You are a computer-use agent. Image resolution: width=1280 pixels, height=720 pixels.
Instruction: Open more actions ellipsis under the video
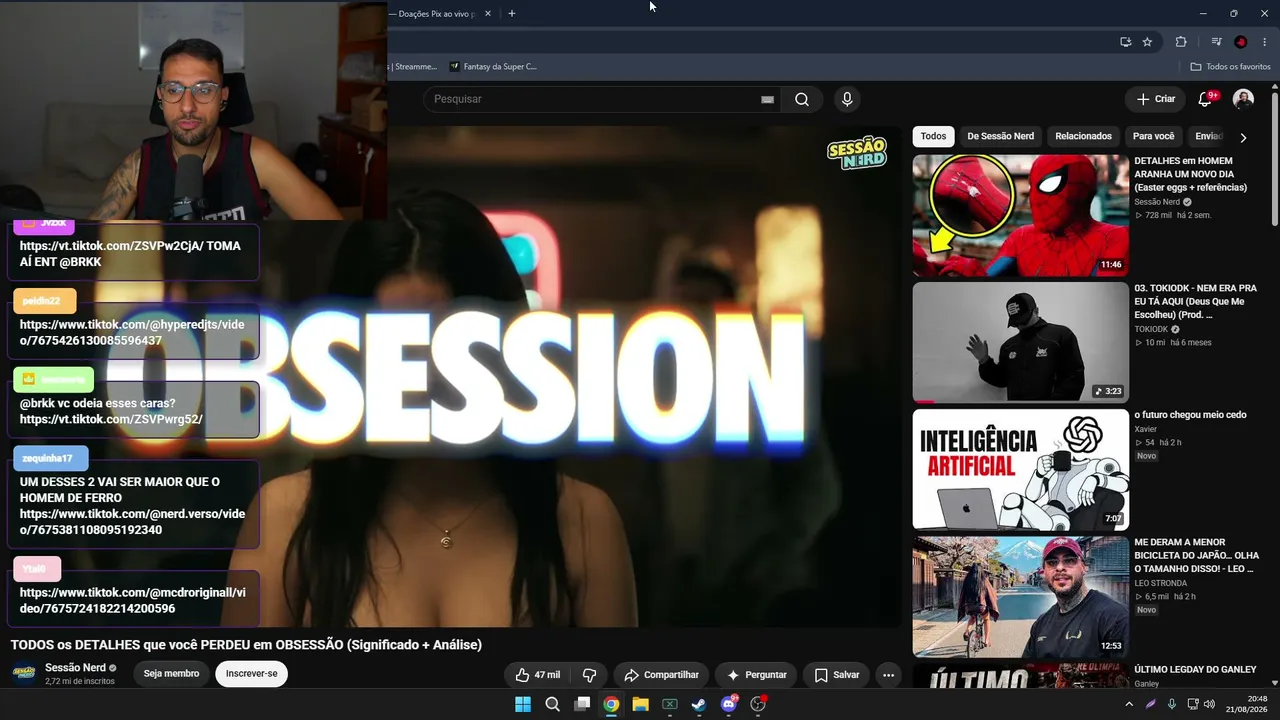(x=888, y=675)
